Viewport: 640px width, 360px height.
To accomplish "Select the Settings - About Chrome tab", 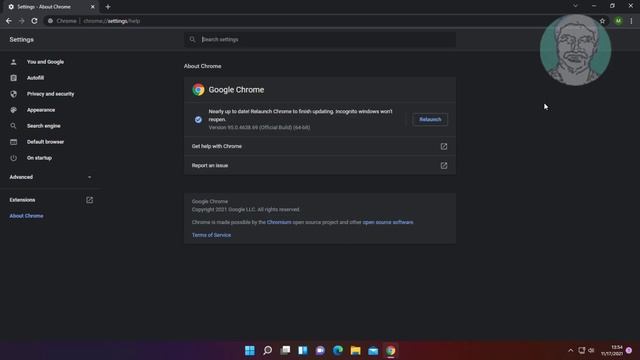I will 49,7.
